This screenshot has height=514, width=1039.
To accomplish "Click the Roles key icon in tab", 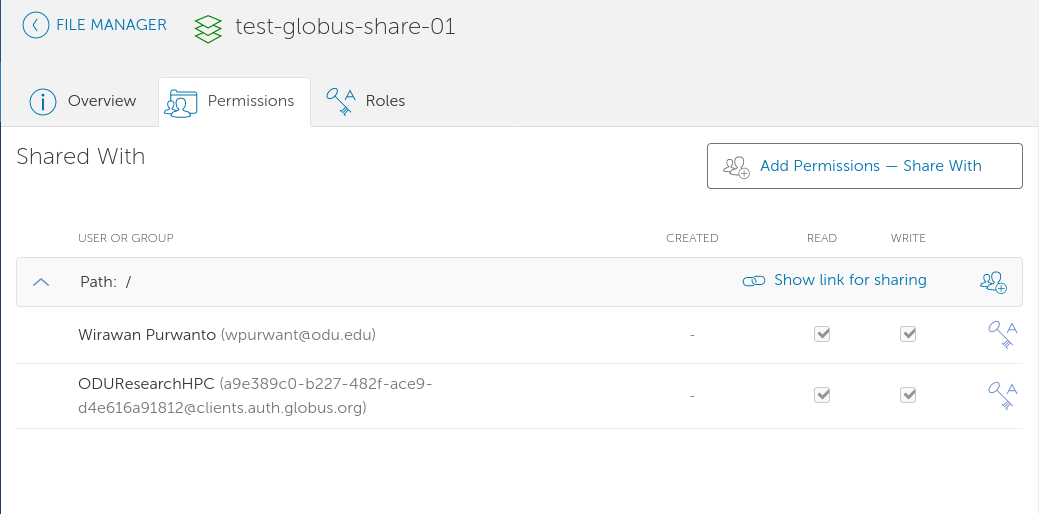I will [341, 102].
